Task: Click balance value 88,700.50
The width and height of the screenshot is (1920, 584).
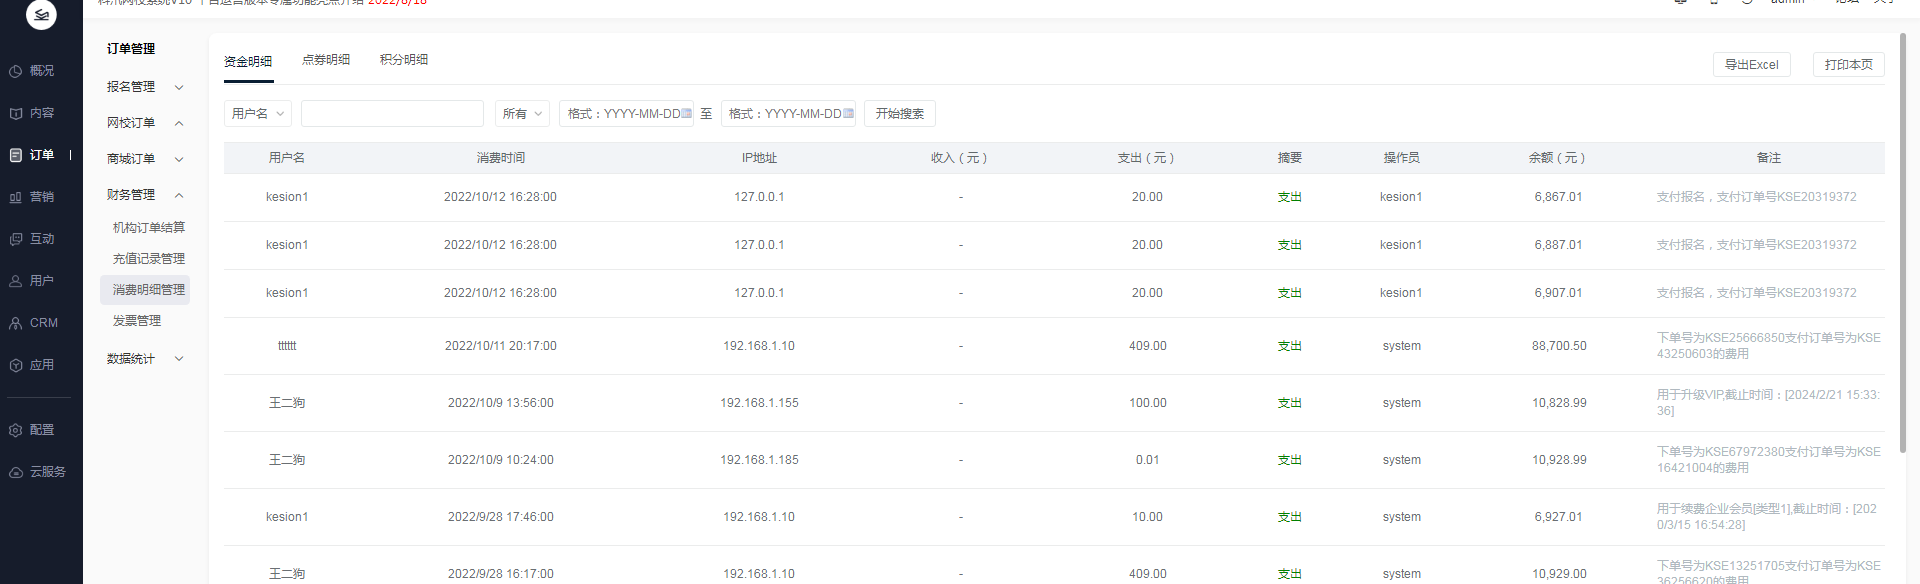Action: (1559, 346)
